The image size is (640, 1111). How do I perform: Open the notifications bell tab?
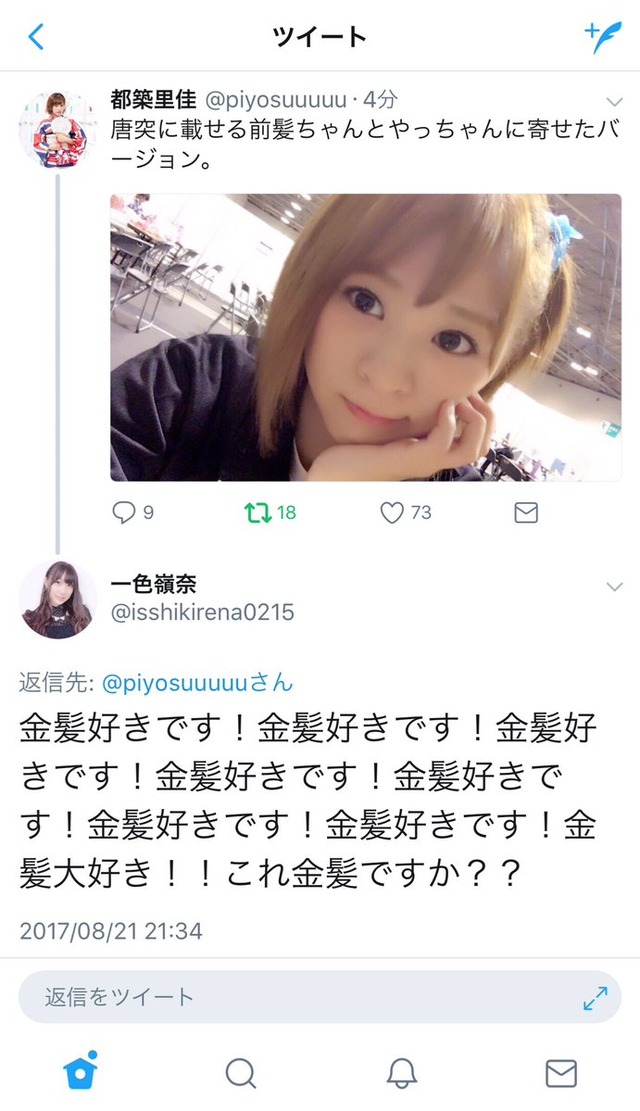(x=401, y=1073)
